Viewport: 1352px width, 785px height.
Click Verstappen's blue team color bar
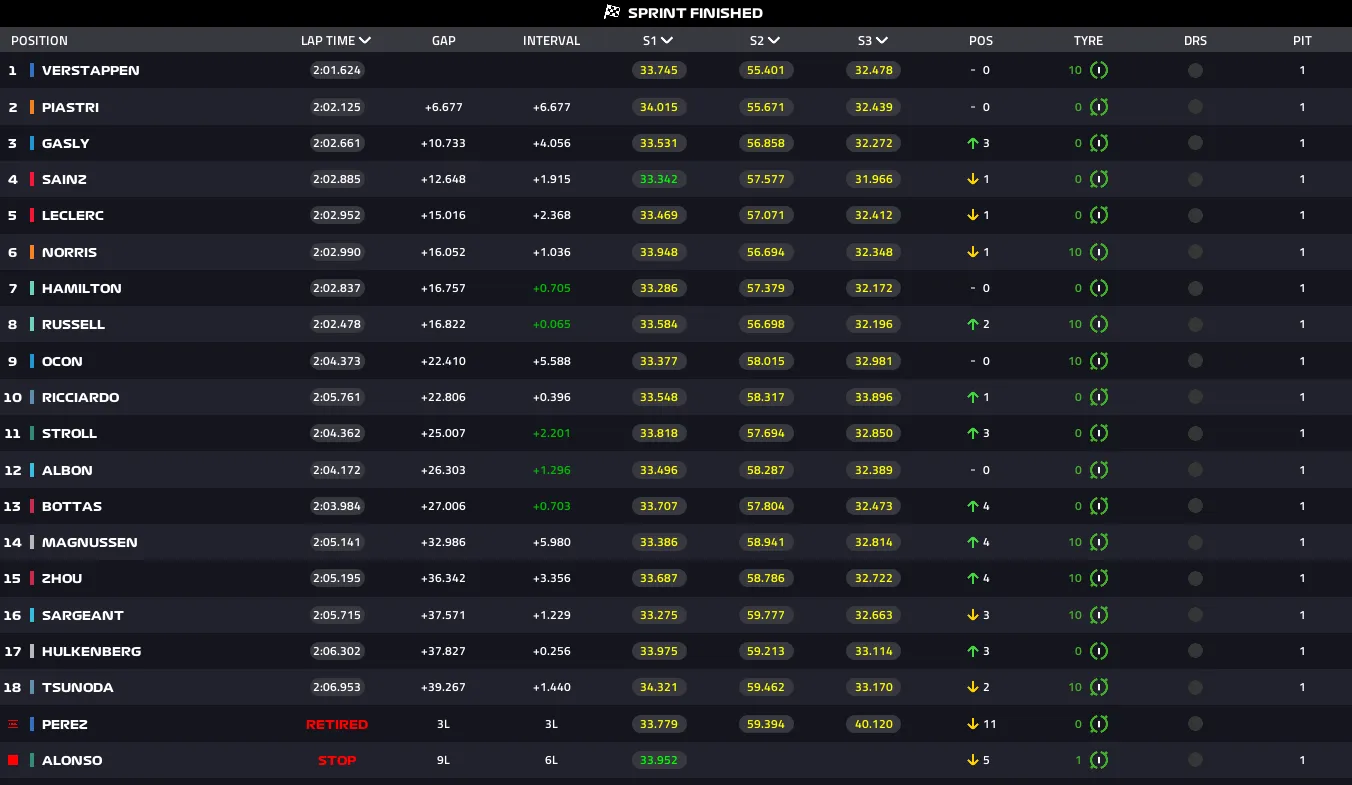coord(32,70)
